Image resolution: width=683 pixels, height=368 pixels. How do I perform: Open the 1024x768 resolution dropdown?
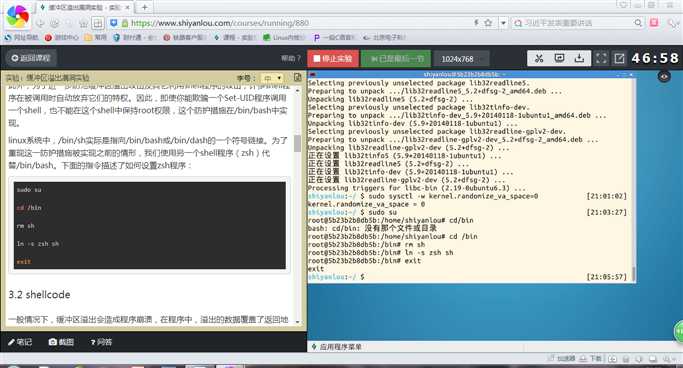click(461, 59)
